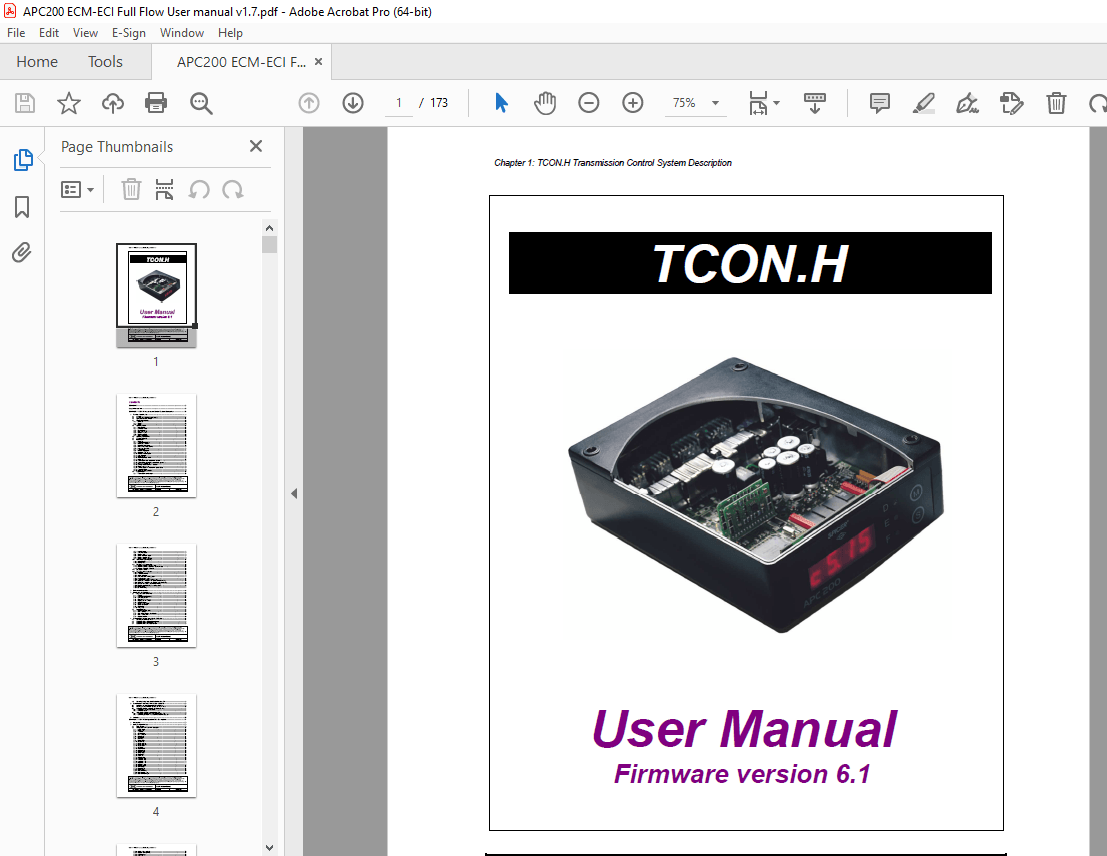Select the Fill & Sign pen tool
Image resolution: width=1107 pixels, height=856 pixels.
tap(967, 103)
